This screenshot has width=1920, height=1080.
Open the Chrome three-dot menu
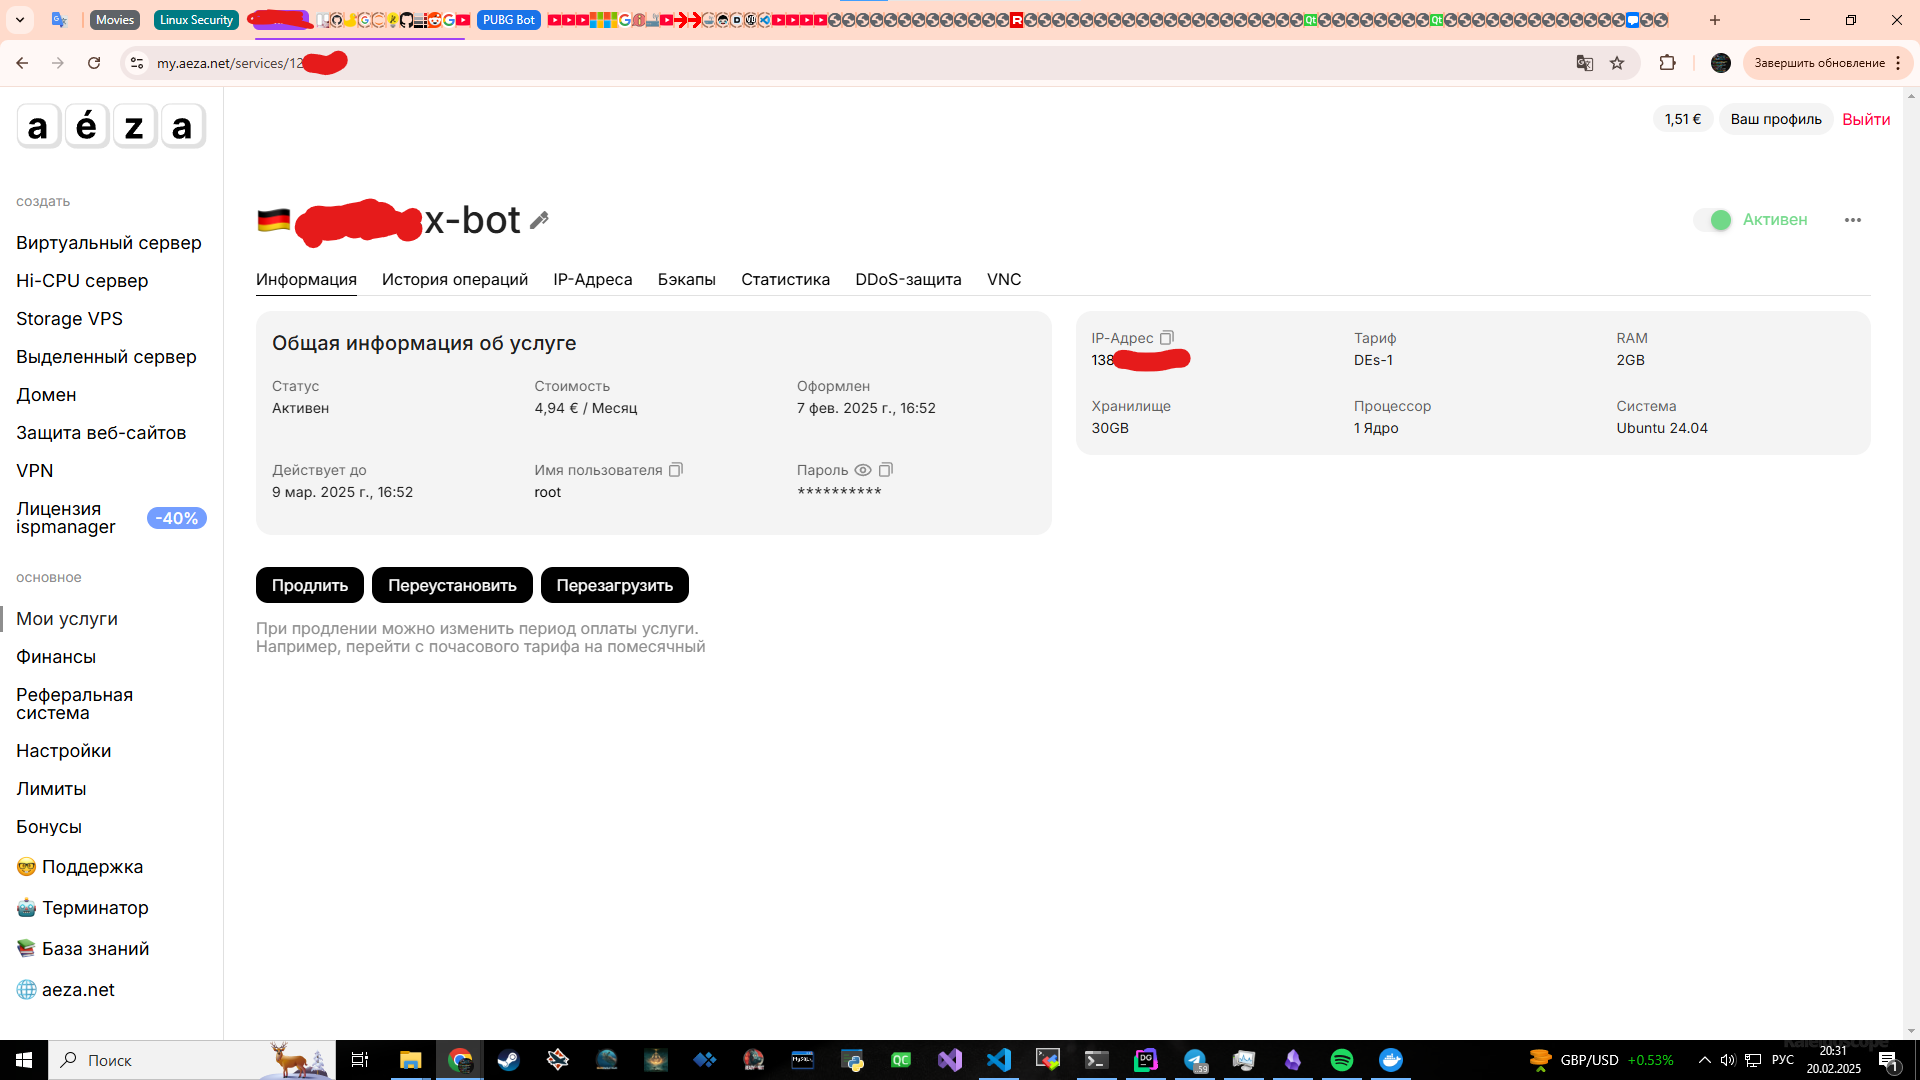1897,63
